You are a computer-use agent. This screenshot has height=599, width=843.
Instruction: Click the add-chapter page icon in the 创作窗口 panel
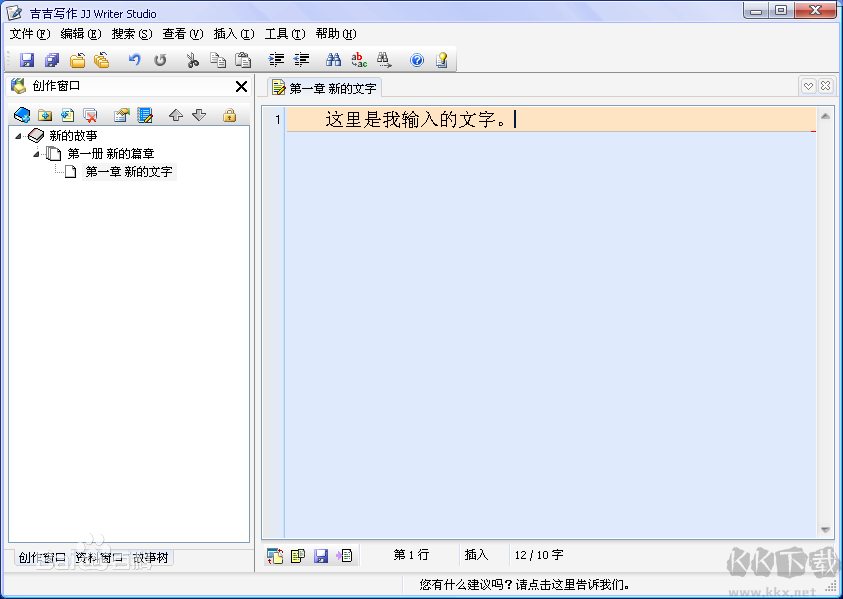(x=68, y=115)
